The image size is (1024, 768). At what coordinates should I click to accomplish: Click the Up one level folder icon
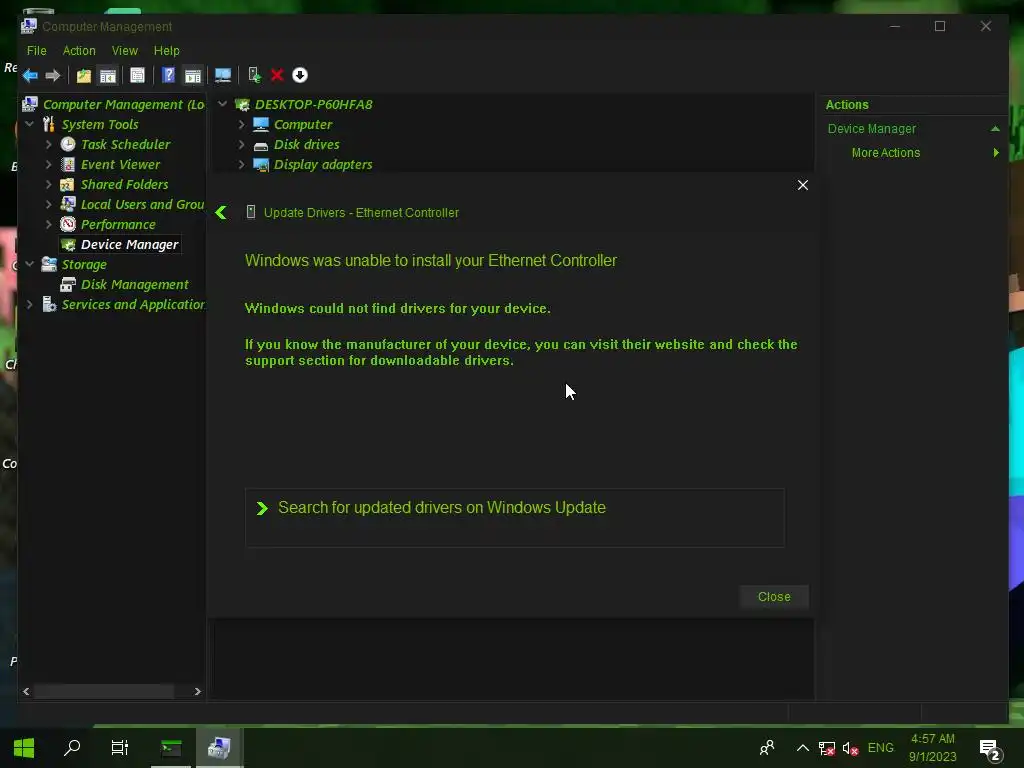pos(84,76)
